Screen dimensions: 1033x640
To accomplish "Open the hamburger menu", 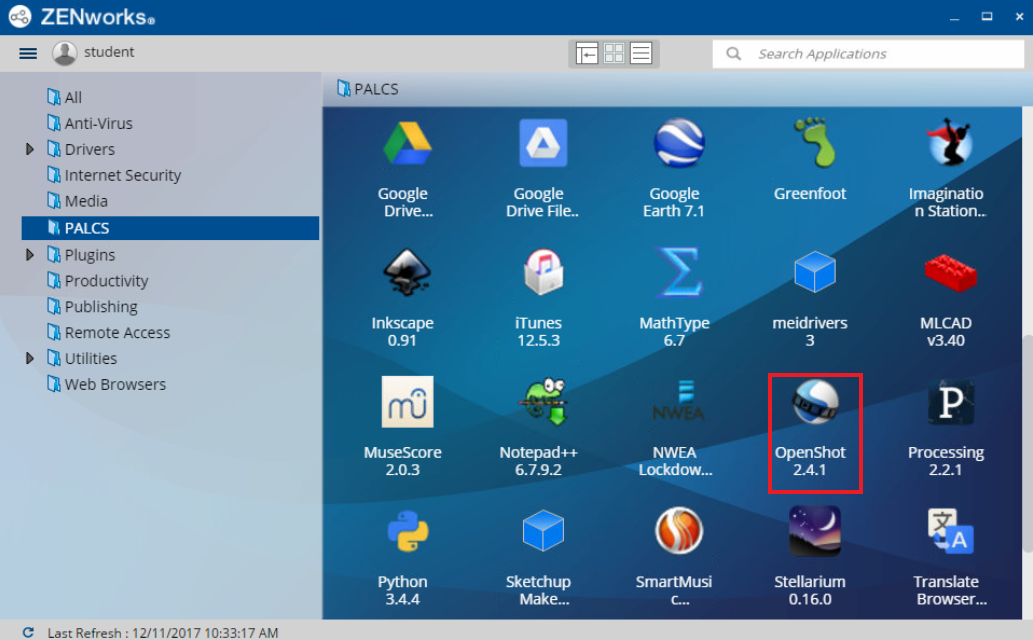I will 28,53.
